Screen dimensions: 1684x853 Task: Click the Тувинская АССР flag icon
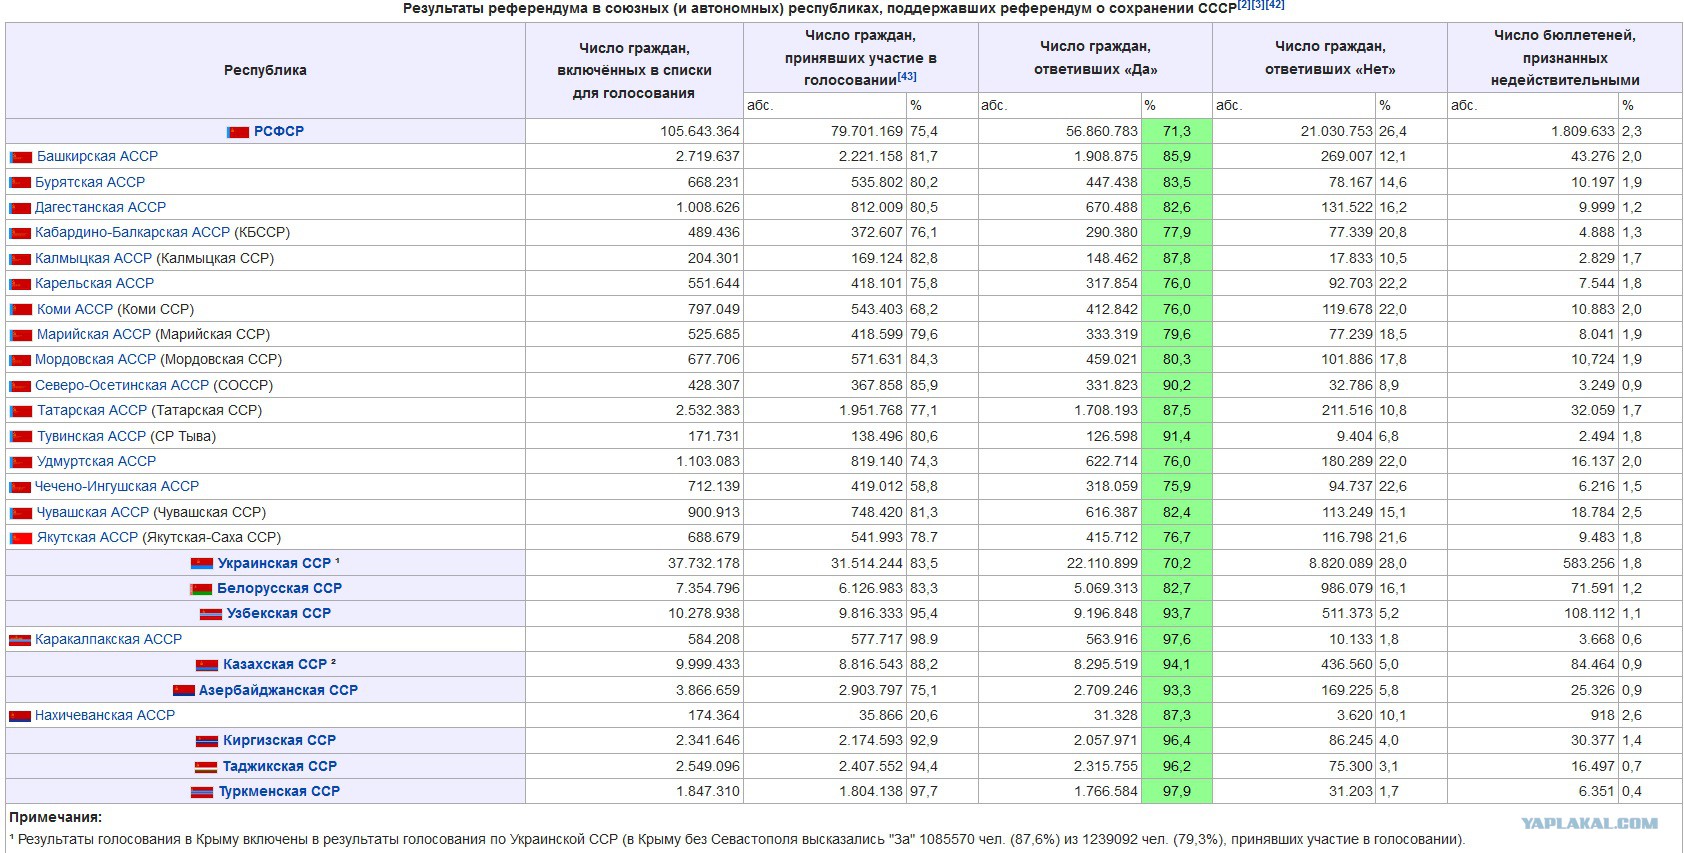(x=21, y=437)
